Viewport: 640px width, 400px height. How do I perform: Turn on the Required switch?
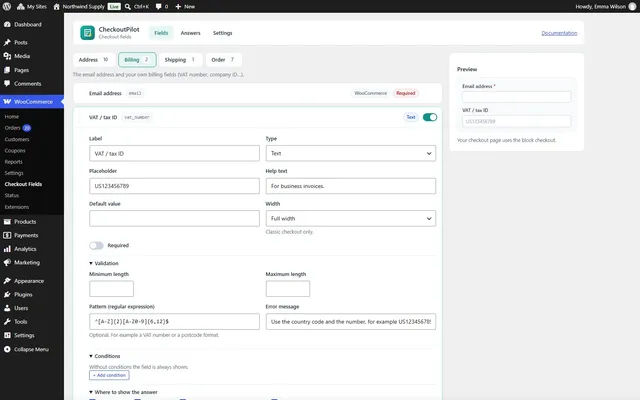point(96,245)
